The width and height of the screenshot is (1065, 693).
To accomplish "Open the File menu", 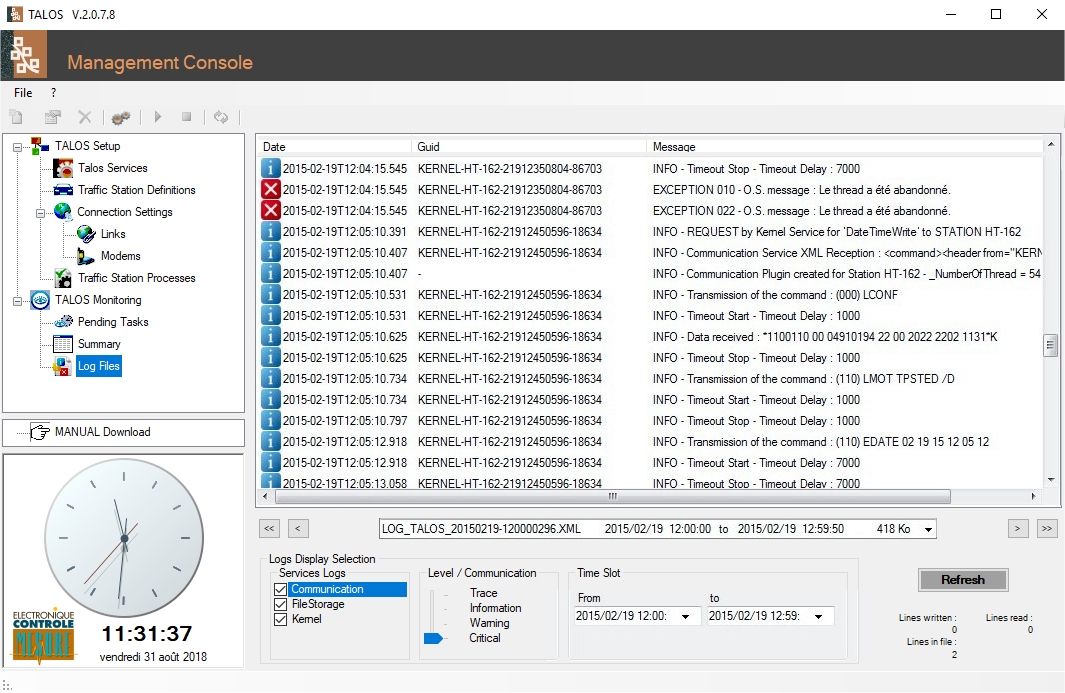I will [23, 92].
